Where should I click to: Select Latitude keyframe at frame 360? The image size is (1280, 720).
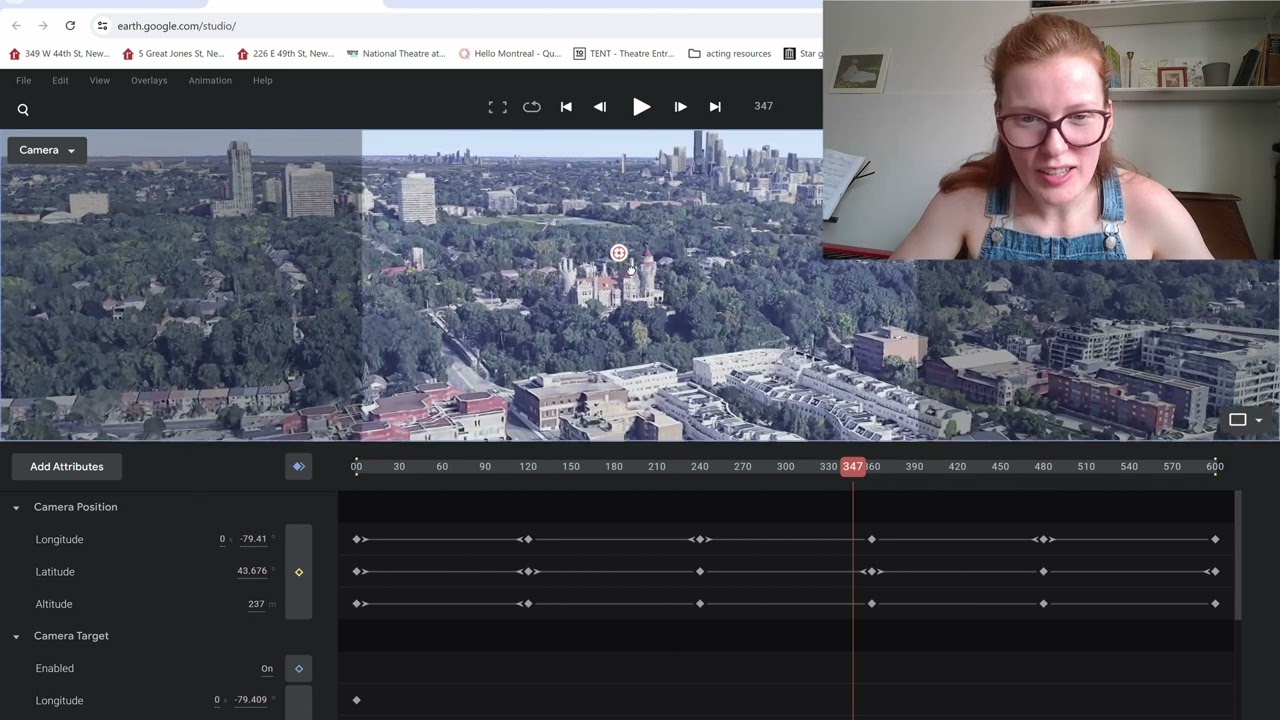(872, 572)
